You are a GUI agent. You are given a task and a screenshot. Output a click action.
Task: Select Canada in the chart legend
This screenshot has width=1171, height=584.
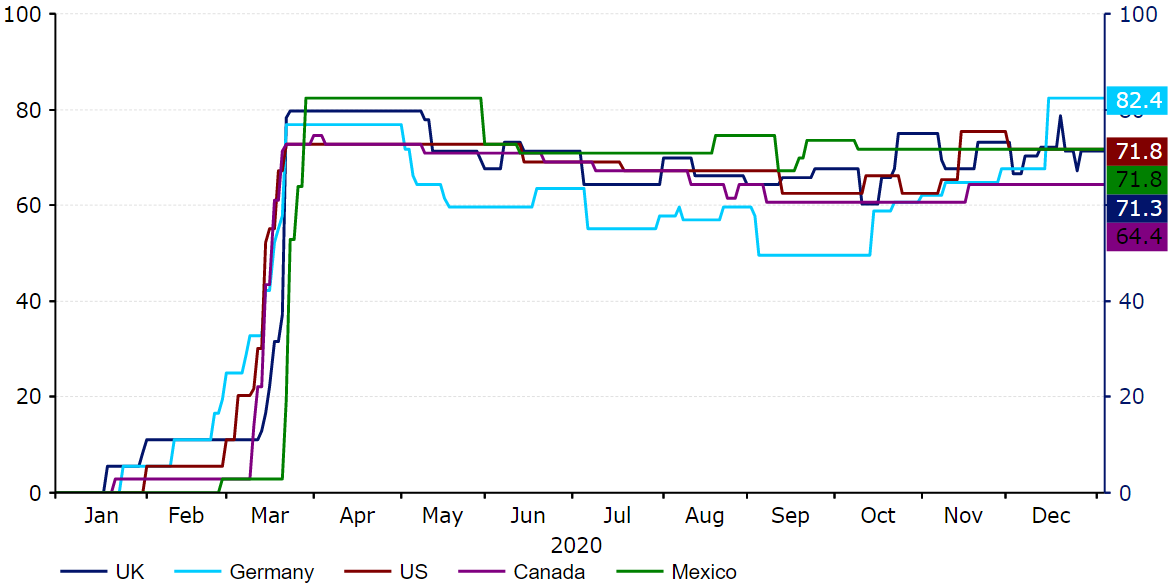[x=549, y=572]
